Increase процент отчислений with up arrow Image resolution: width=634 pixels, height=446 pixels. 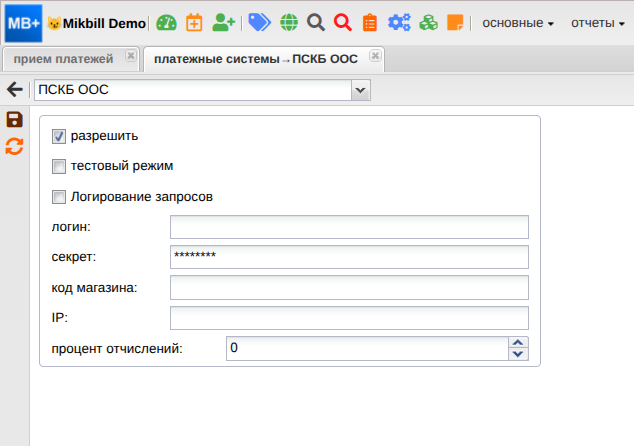[518, 342]
